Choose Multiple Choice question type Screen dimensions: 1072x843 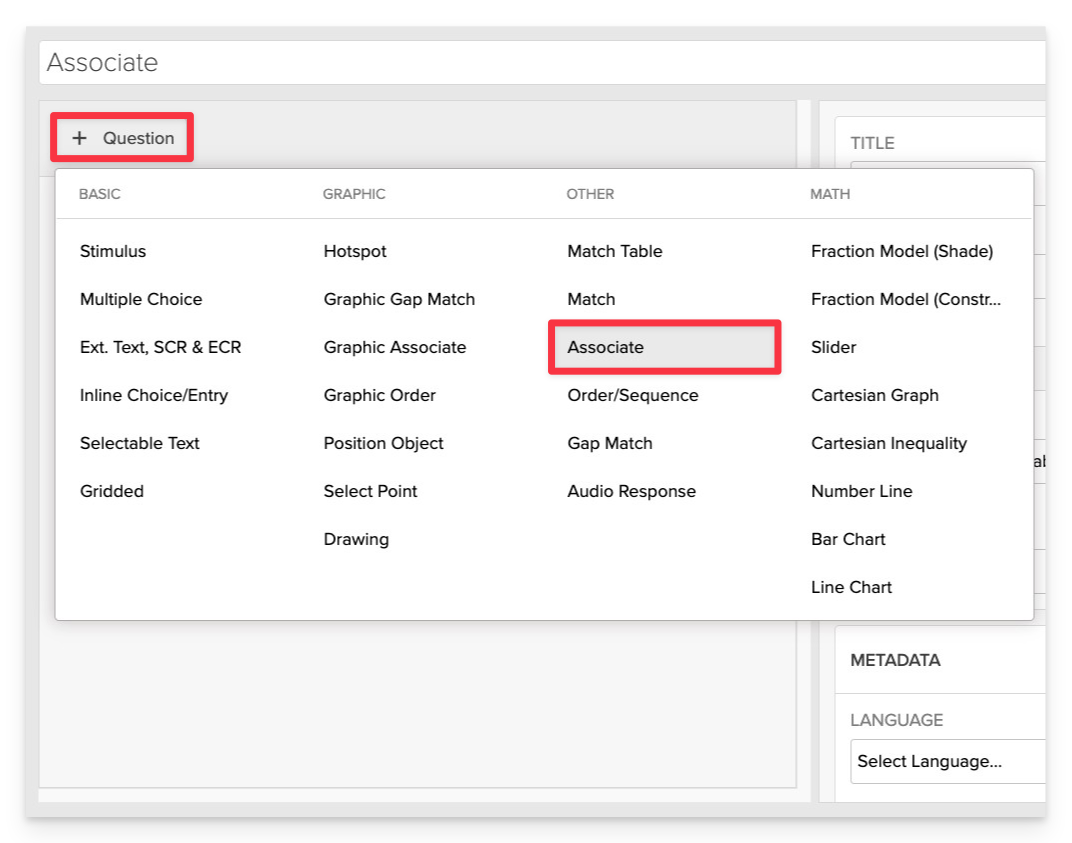[x=141, y=299]
